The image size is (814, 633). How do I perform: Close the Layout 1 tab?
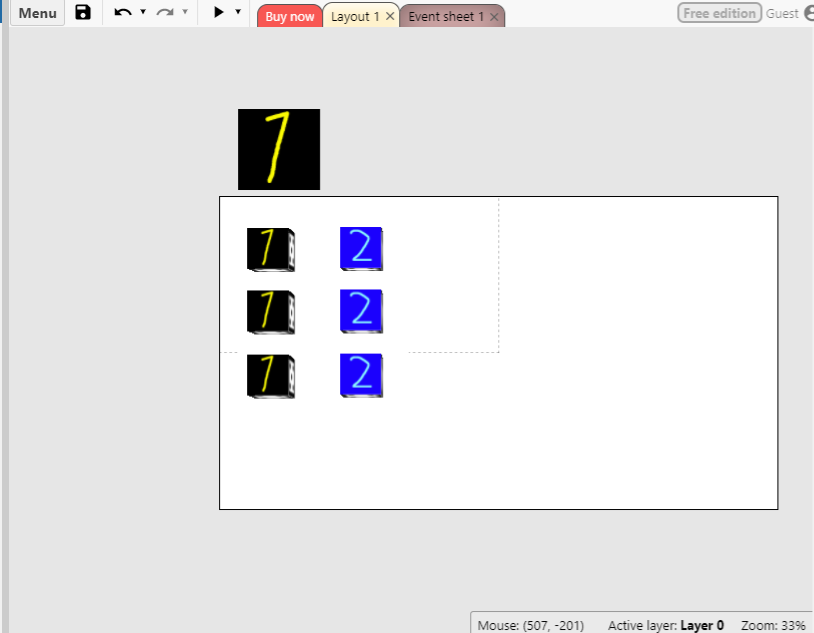(390, 17)
